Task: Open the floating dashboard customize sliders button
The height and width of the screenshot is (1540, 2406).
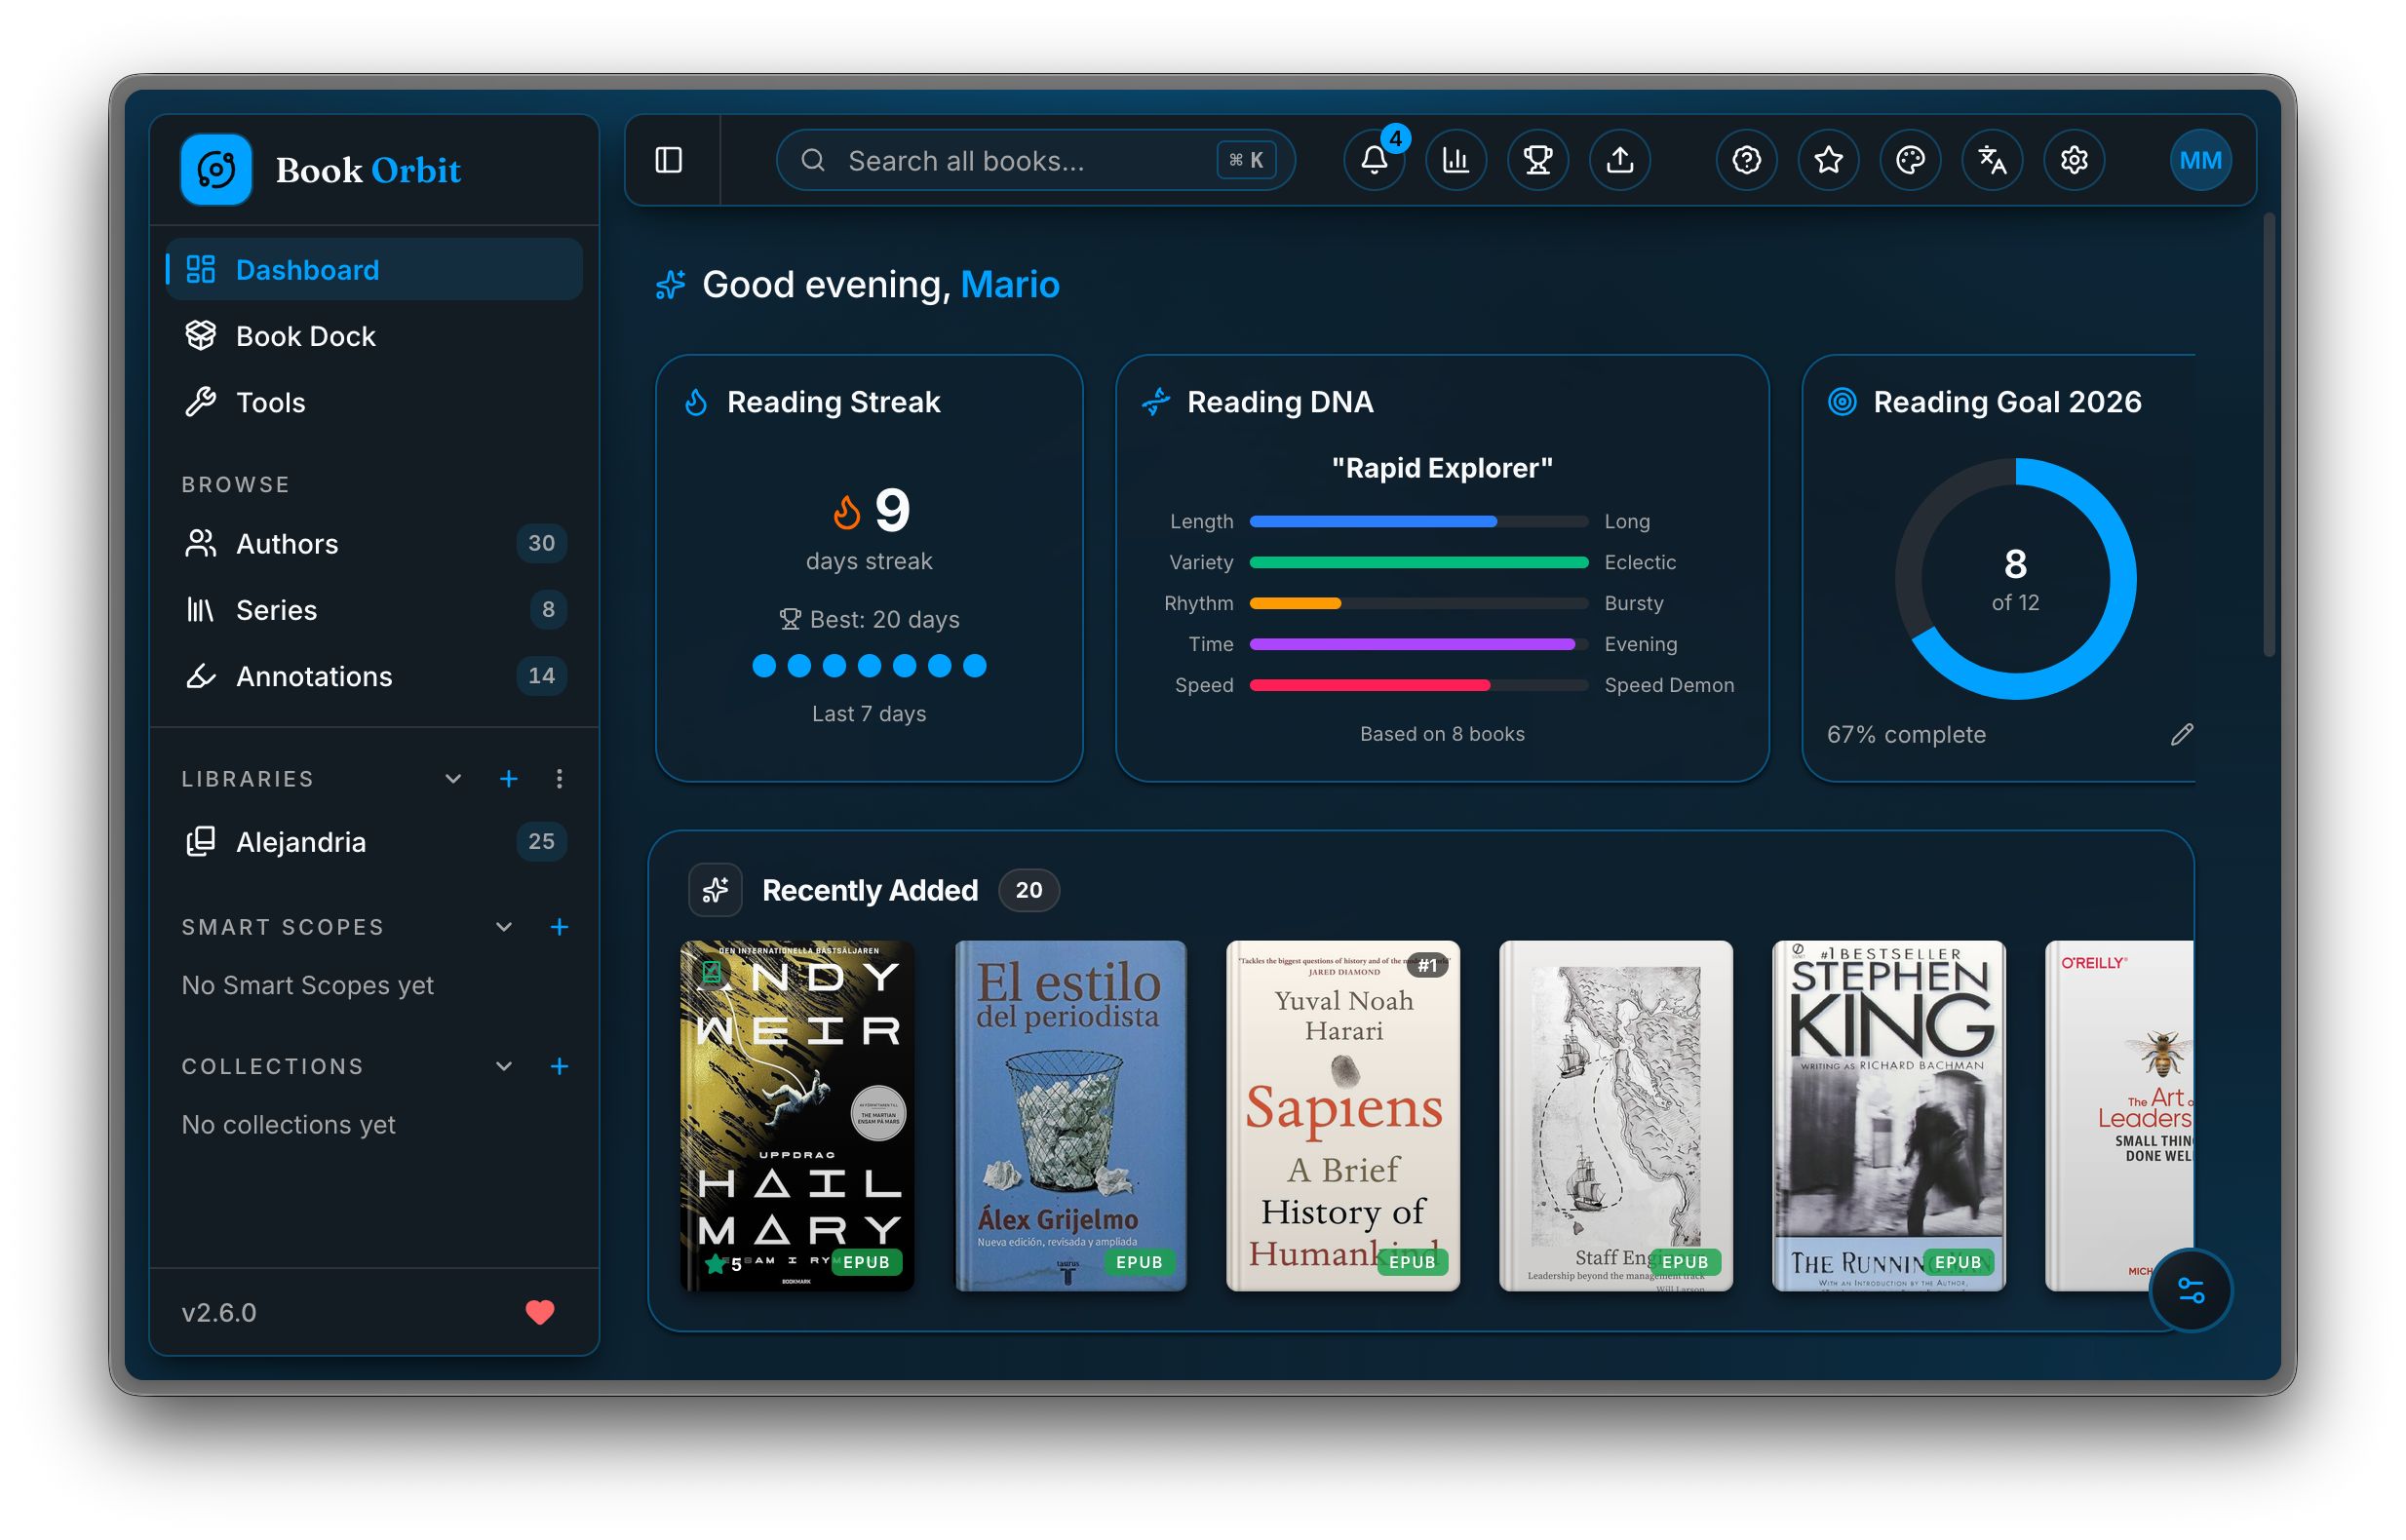Action: click(2191, 1291)
